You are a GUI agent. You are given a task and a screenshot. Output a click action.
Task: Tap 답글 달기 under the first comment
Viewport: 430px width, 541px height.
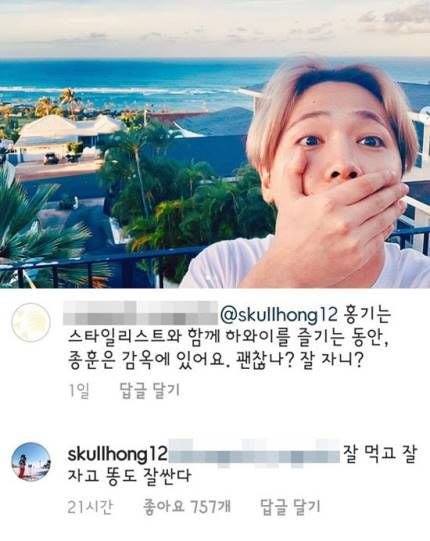point(150,391)
